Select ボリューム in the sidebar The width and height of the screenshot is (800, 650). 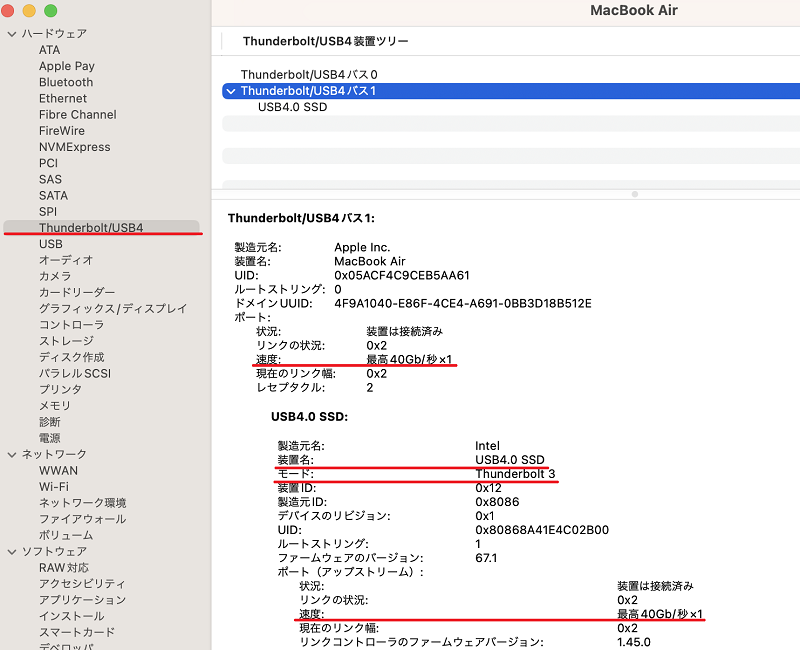click(66, 535)
